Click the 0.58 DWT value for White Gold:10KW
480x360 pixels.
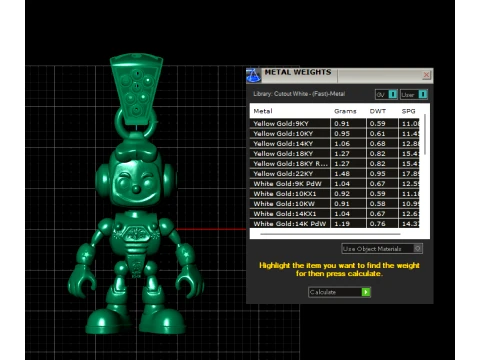click(377, 204)
